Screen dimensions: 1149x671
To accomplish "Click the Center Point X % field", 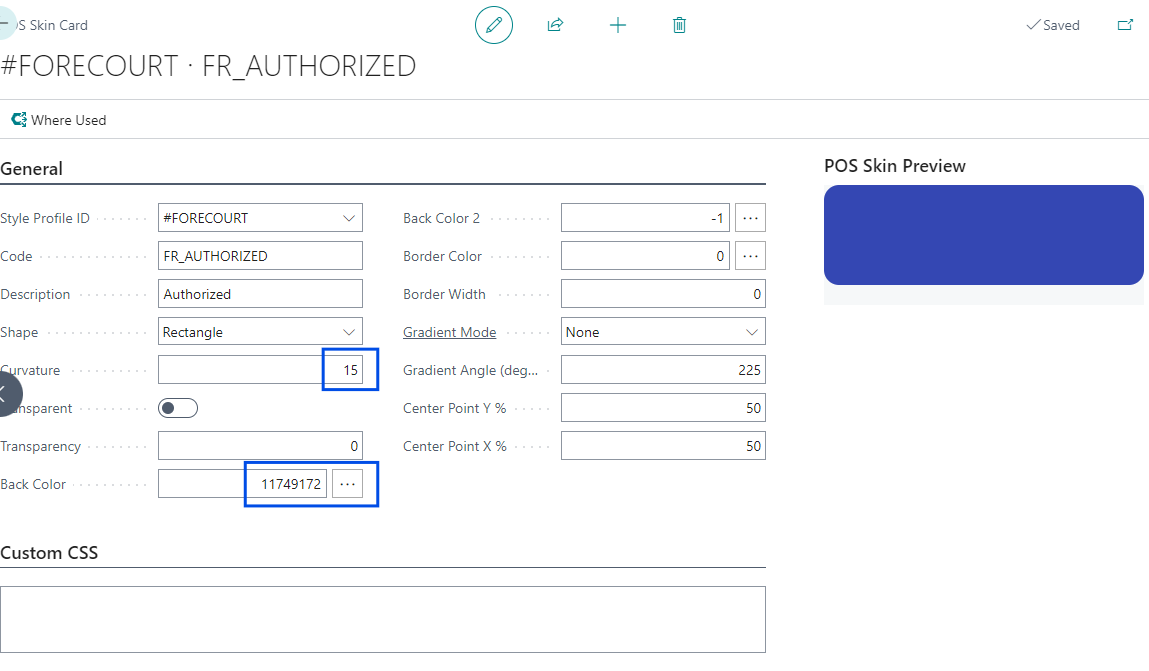I will (x=663, y=446).
